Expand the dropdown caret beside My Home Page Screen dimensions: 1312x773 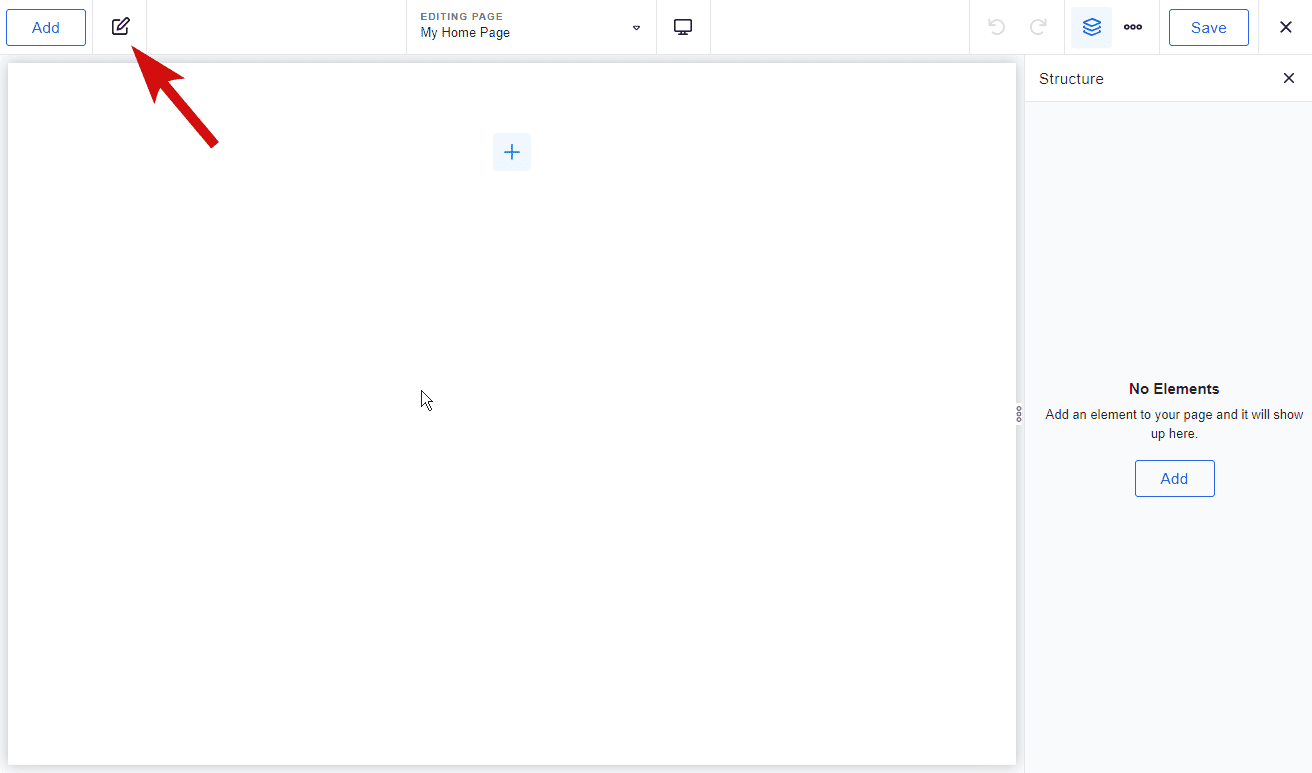coord(636,28)
